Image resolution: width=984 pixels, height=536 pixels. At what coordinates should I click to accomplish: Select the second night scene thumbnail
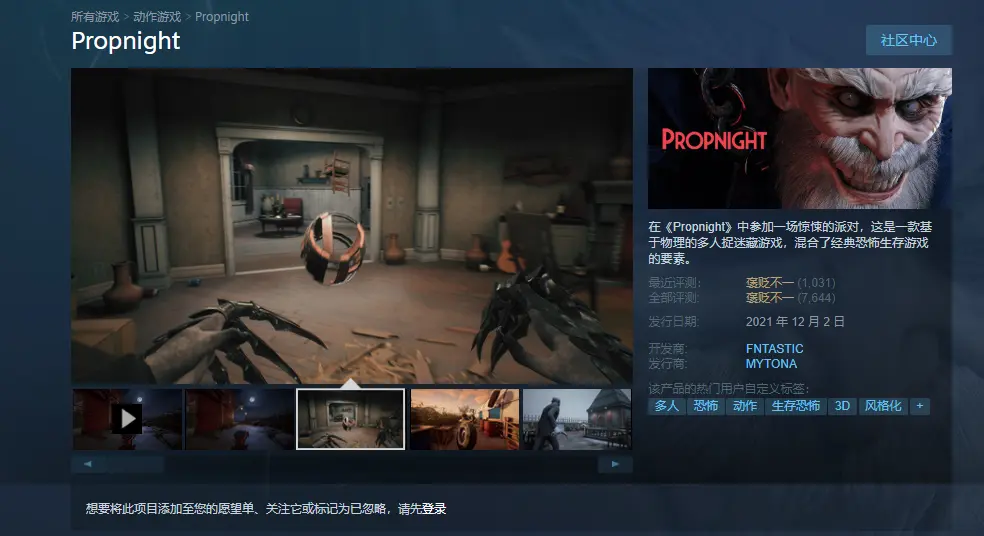click(x=240, y=419)
